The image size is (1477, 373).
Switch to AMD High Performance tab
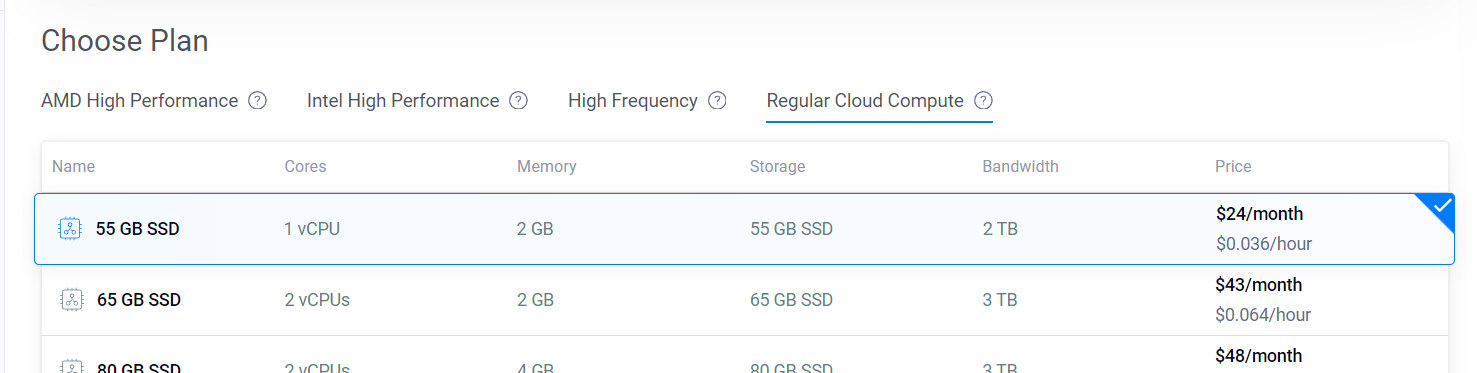pyautogui.click(x=139, y=101)
